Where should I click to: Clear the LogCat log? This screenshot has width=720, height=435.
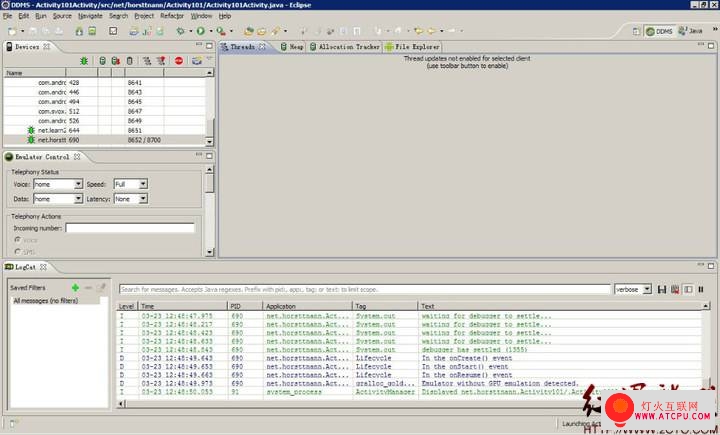point(675,289)
